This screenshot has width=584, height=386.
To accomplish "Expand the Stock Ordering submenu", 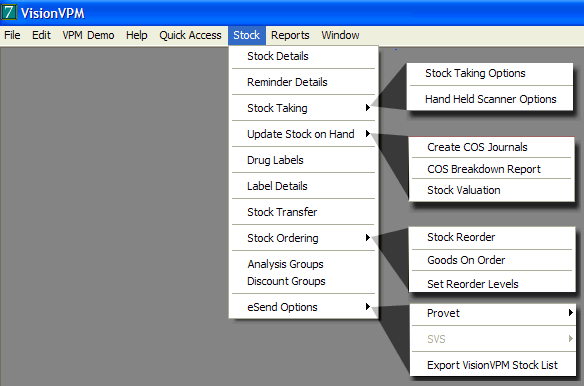I will click(x=304, y=238).
